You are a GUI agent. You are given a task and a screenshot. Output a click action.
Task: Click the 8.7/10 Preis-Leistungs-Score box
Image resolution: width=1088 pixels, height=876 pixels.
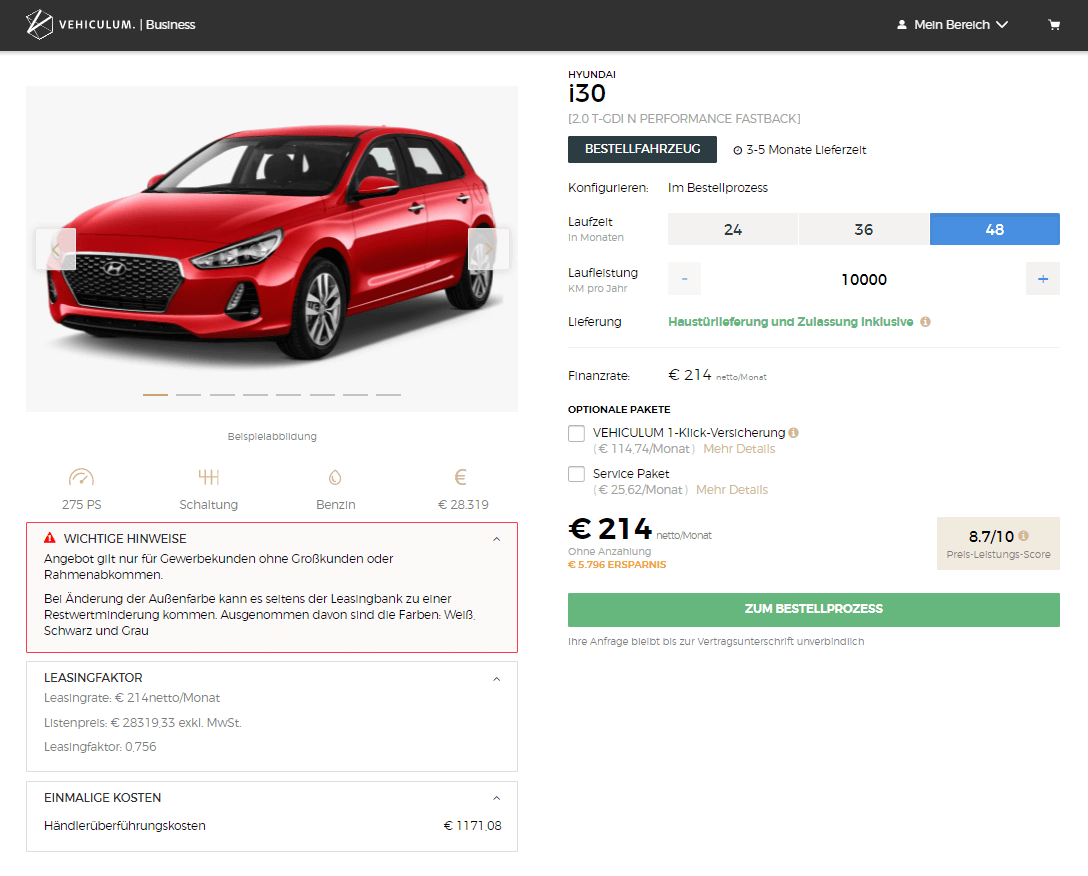(998, 544)
